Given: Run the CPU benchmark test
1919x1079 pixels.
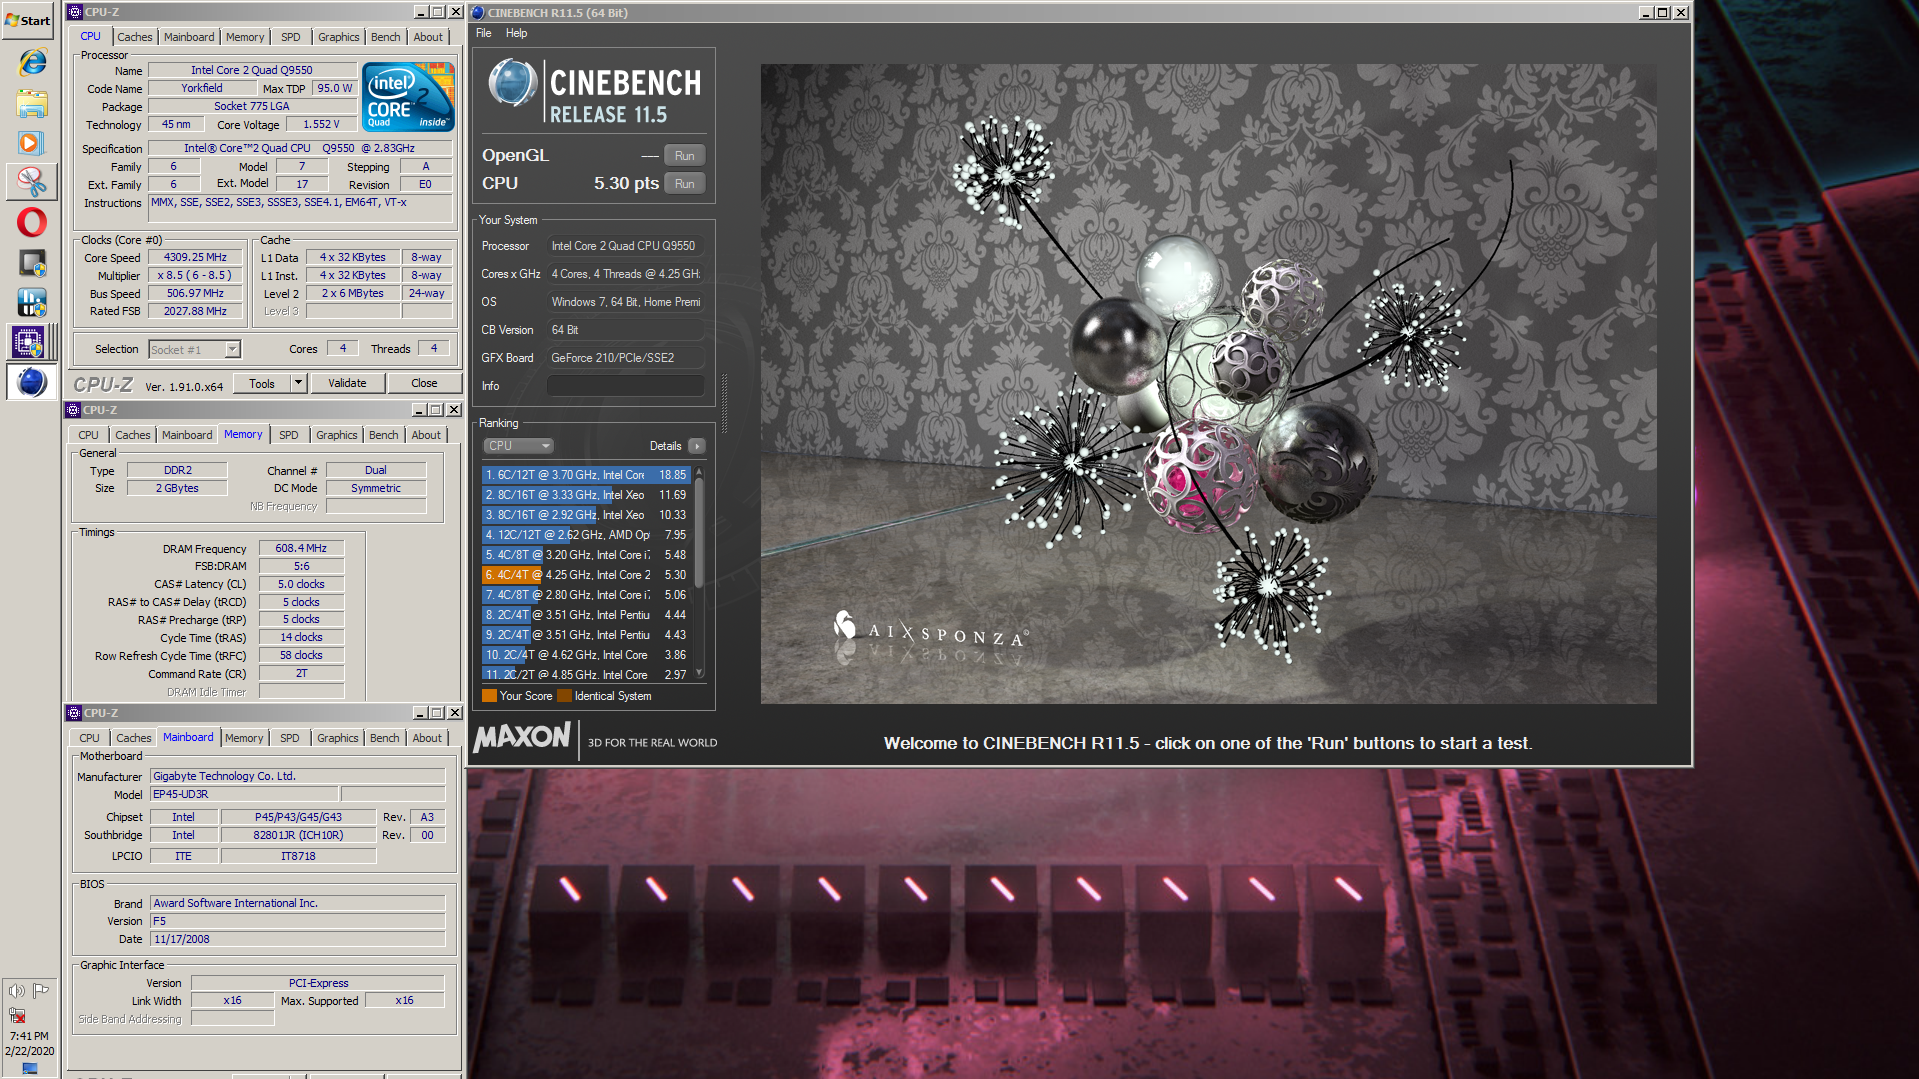Looking at the screenshot, I should [684, 184].
